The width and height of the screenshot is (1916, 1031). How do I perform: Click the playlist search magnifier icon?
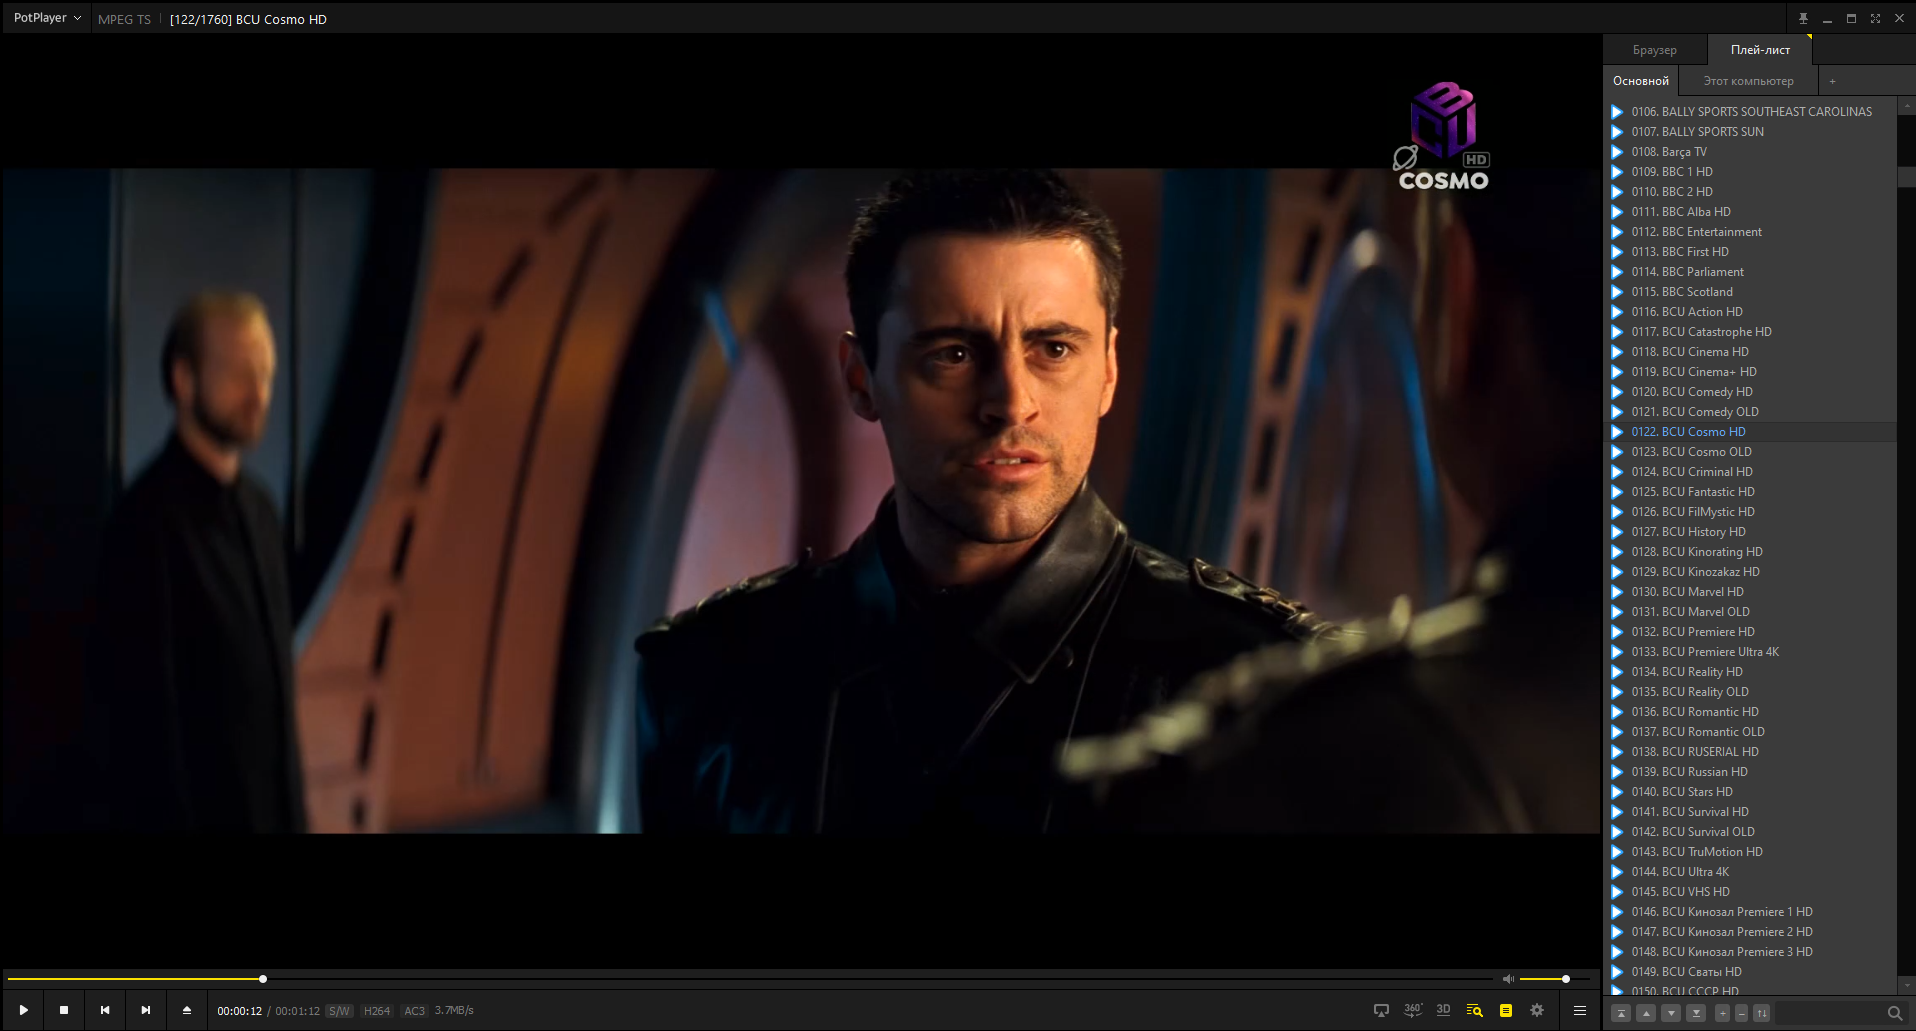click(1894, 1013)
